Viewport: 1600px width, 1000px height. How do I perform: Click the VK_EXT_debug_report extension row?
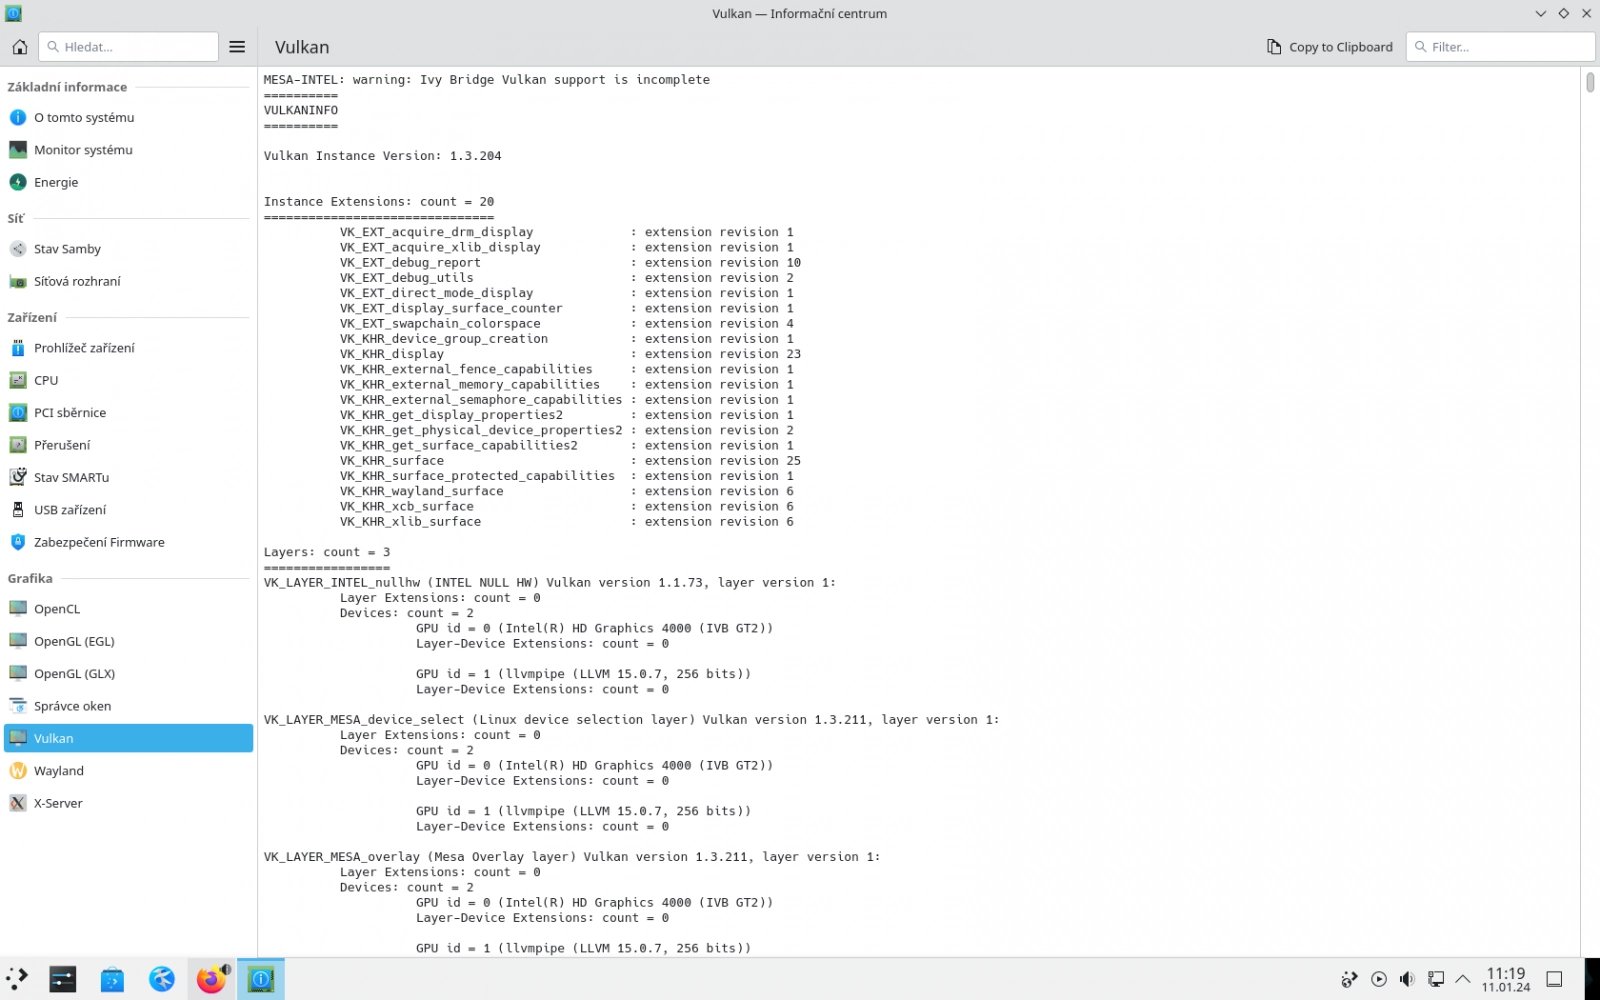(570, 263)
